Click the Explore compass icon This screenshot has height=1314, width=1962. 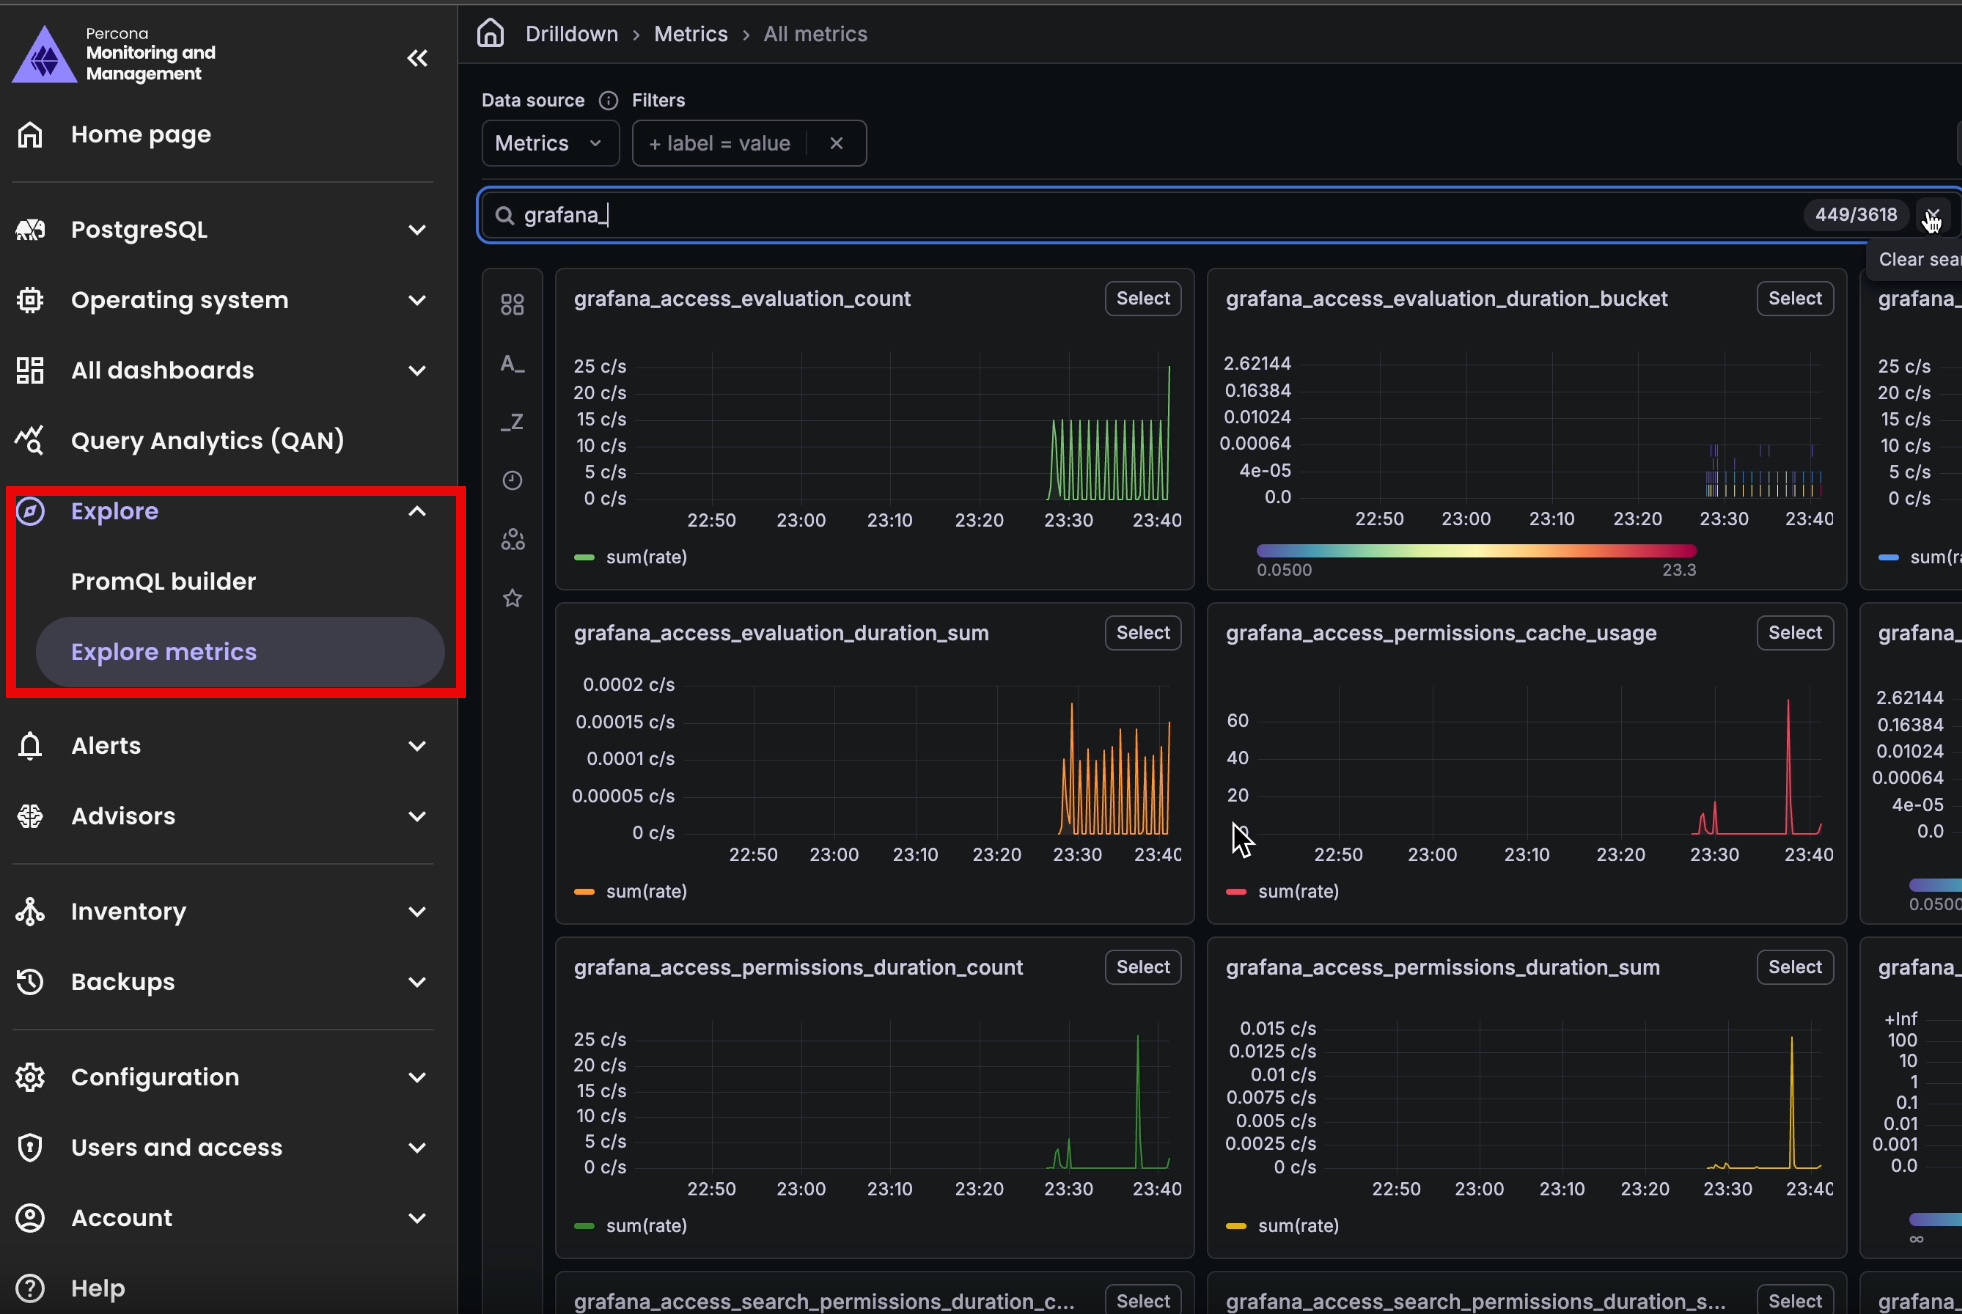(30, 511)
